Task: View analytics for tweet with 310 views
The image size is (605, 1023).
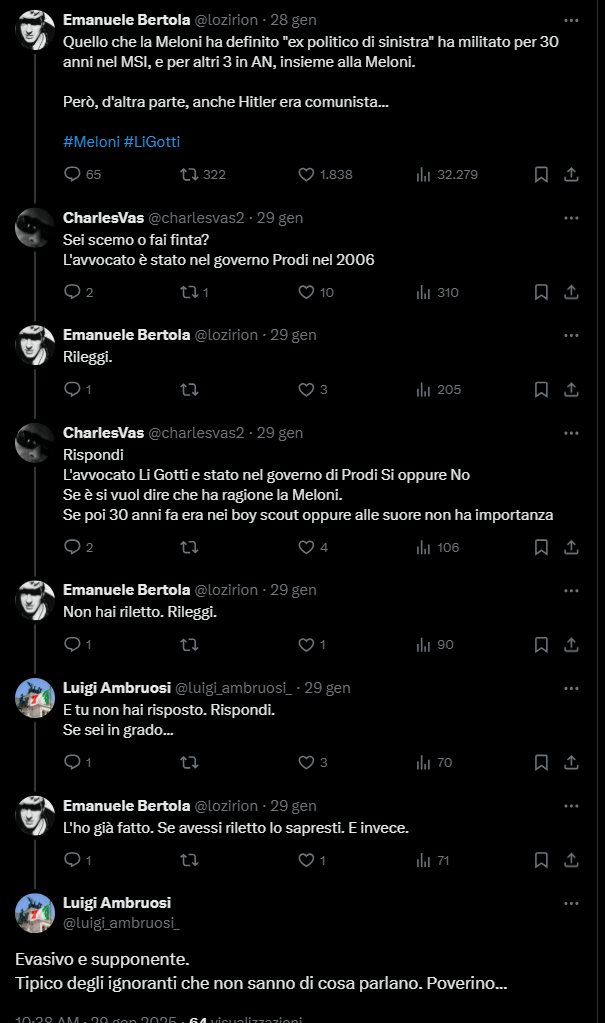Action: pyautogui.click(x=436, y=292)
